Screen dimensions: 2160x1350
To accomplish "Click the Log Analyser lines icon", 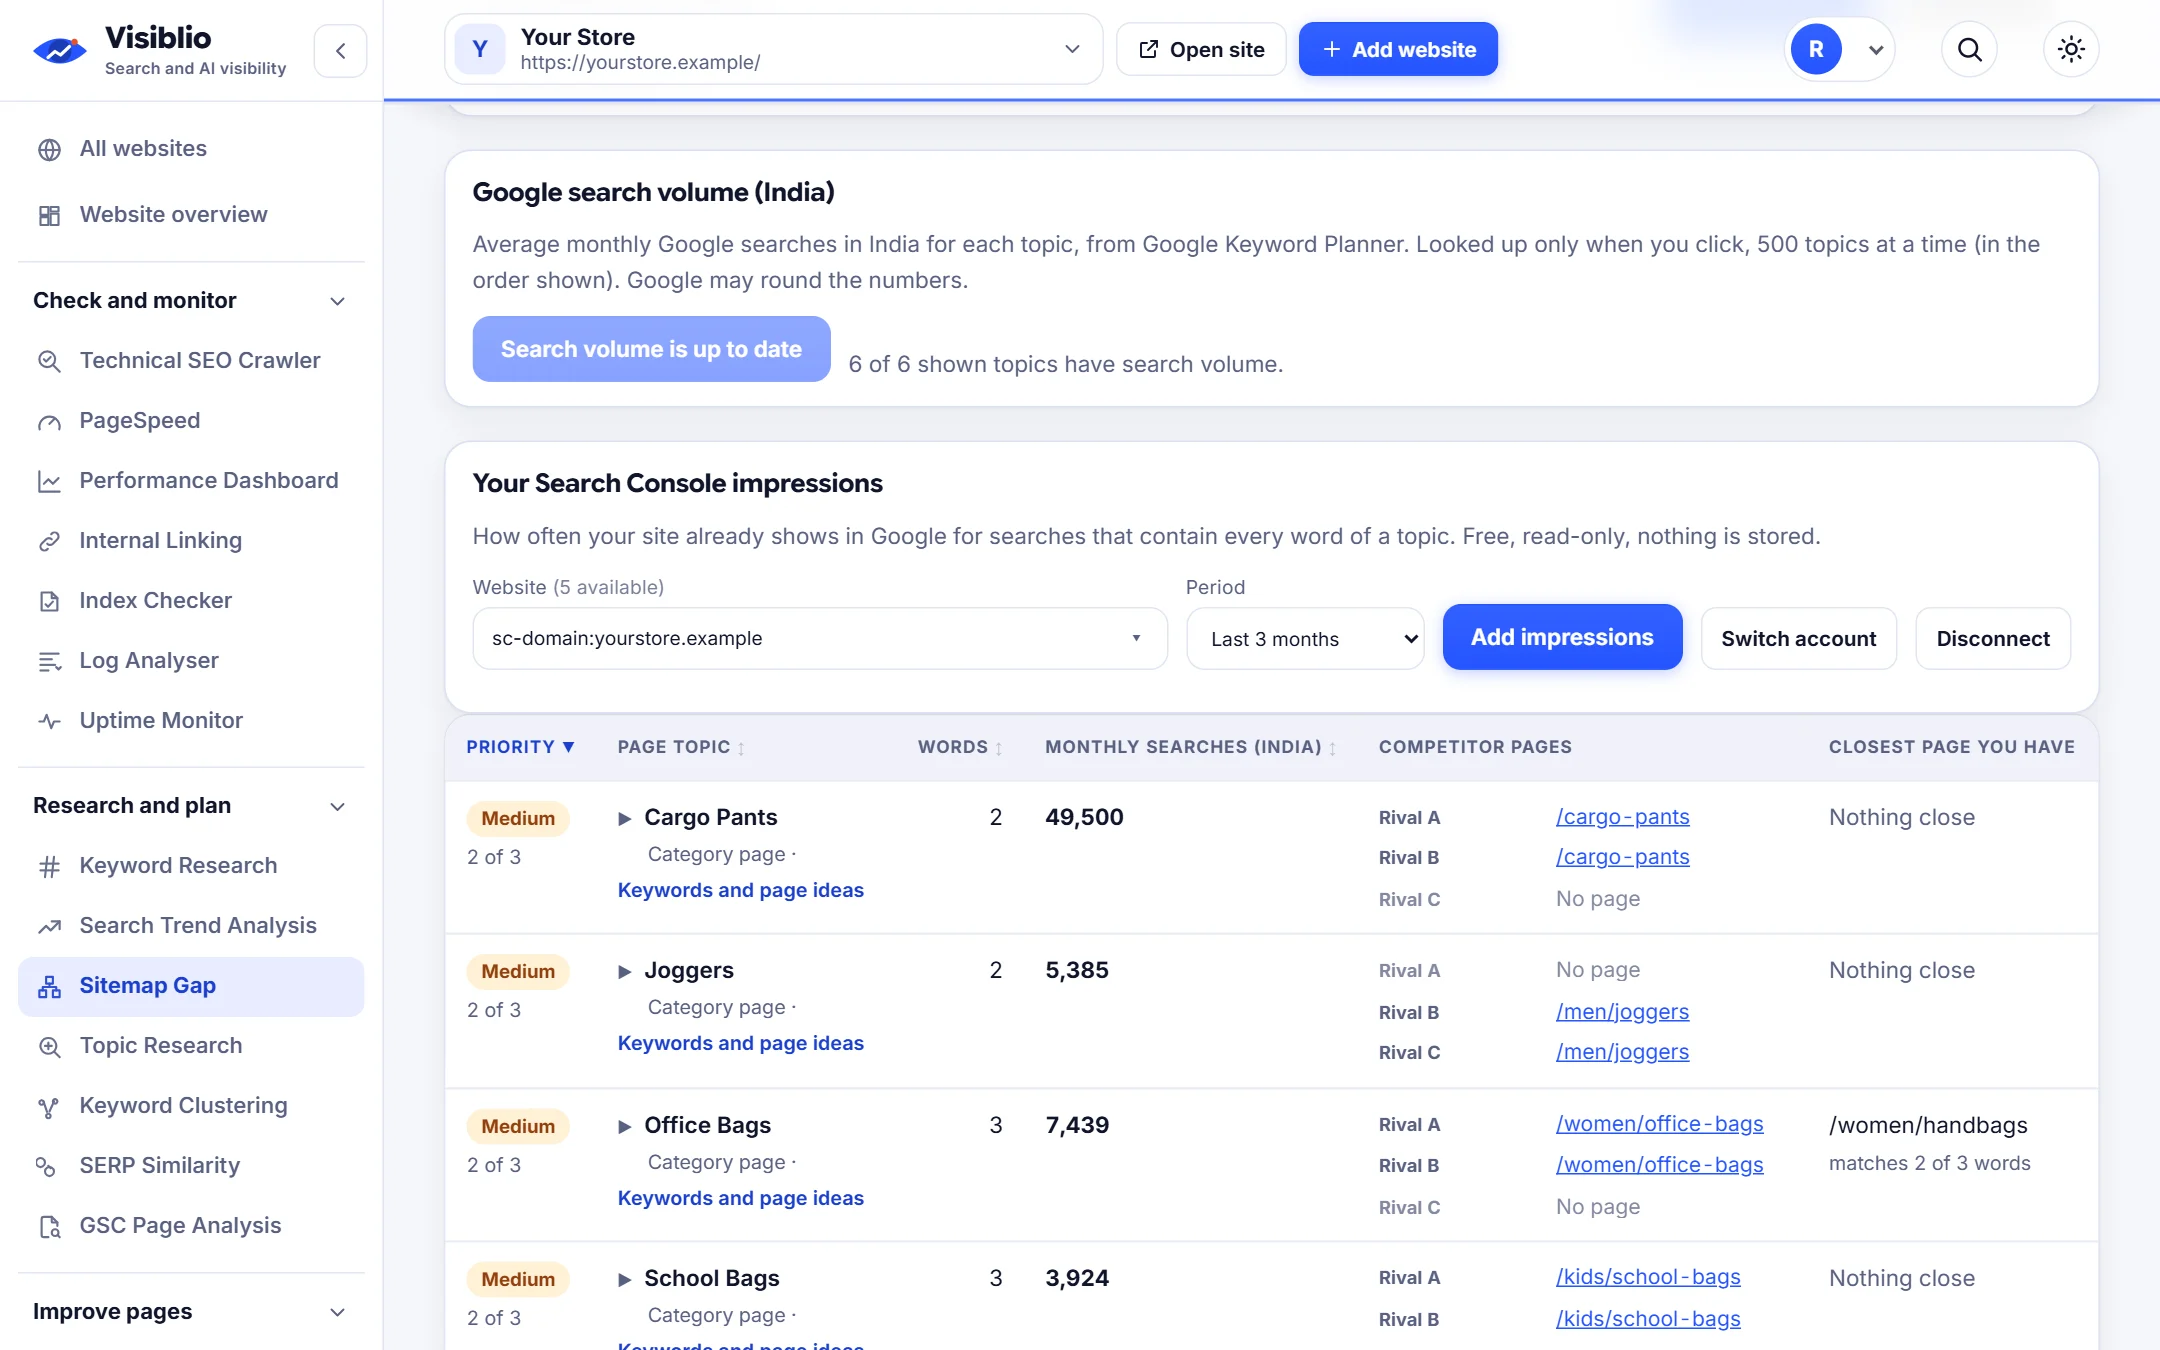I will point(49,662).
